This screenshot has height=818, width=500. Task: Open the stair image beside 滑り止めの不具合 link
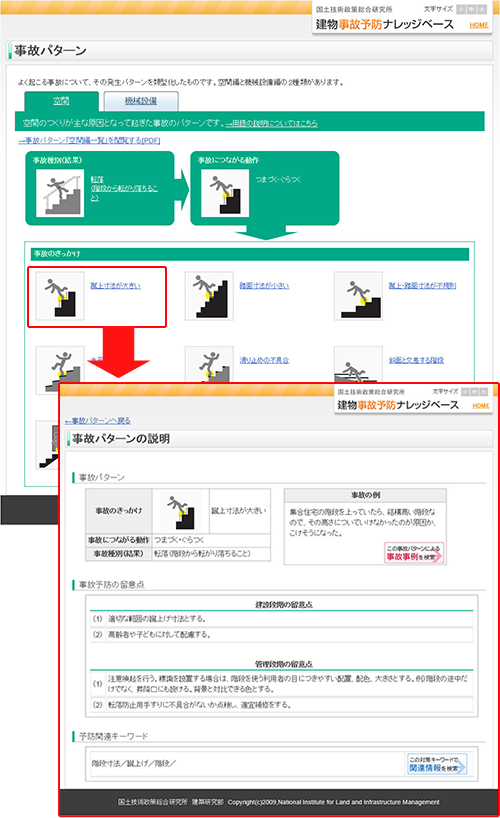tap(209, 365)
